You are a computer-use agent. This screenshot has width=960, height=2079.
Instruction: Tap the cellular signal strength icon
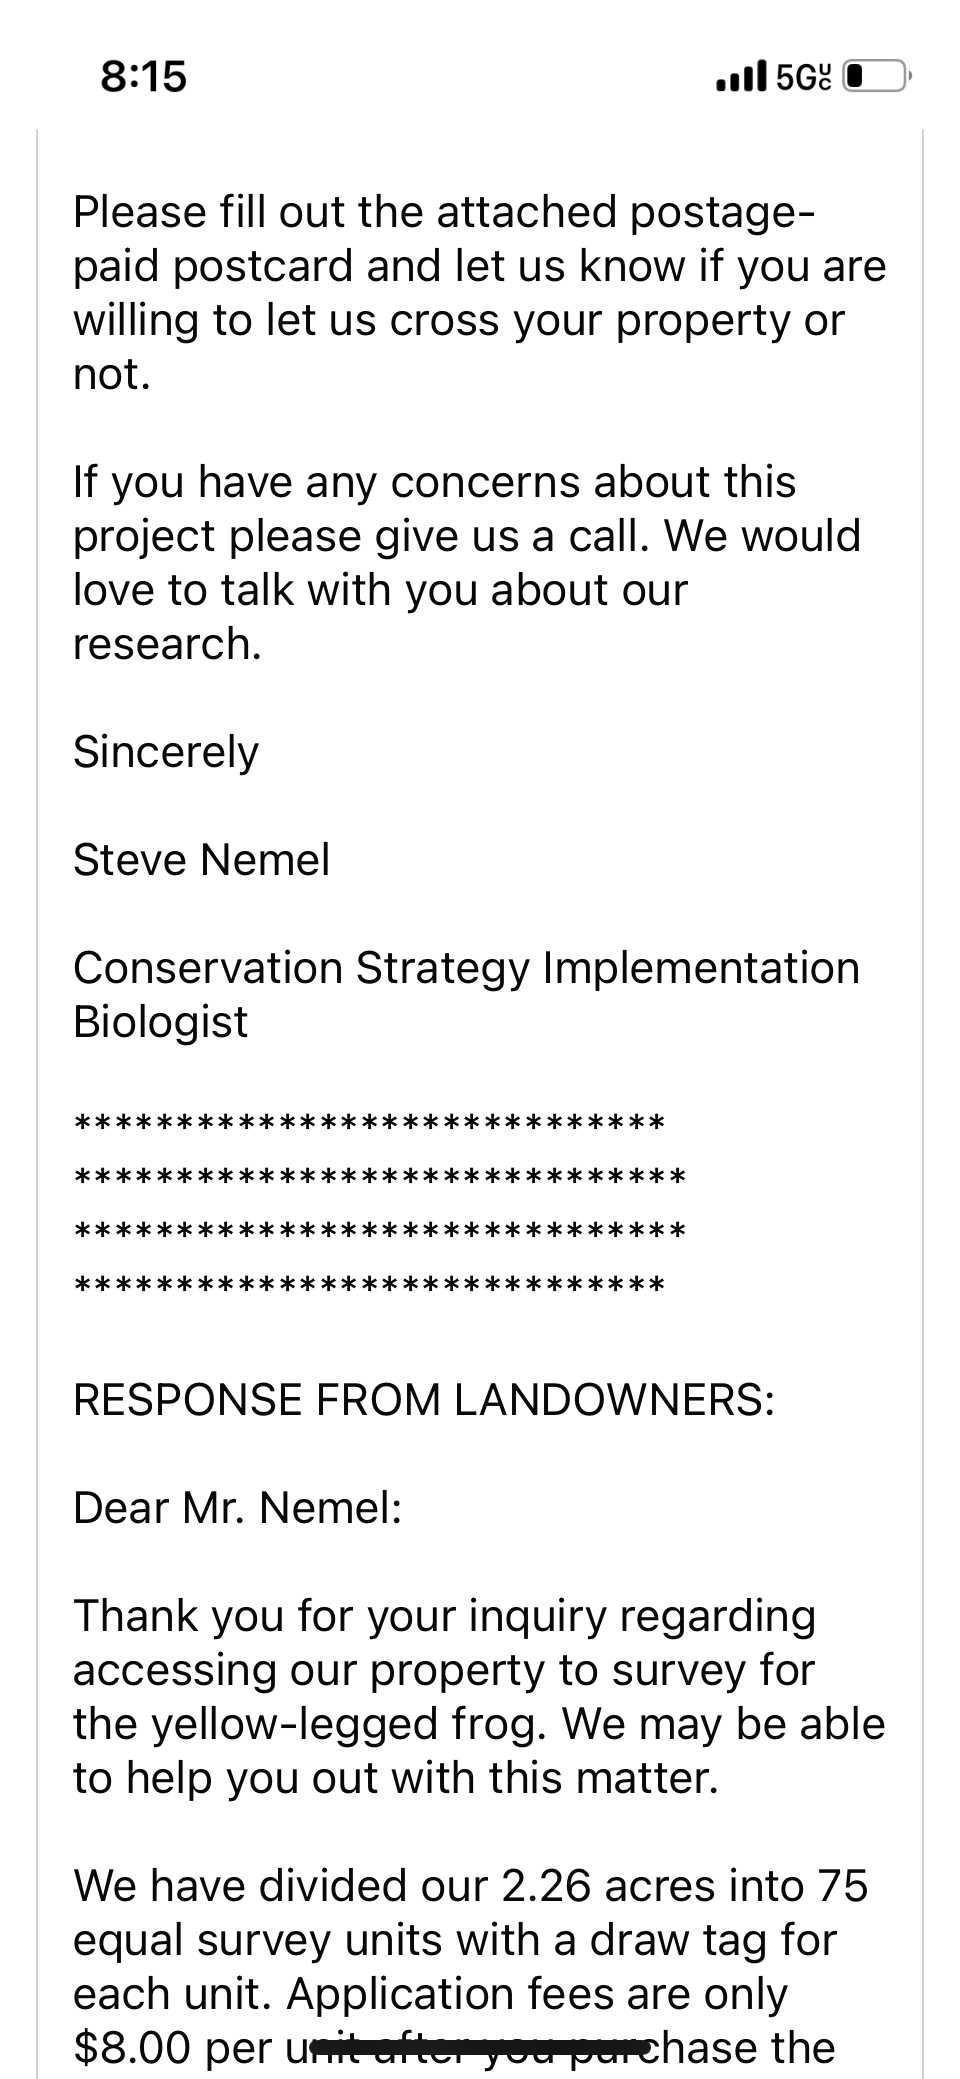point(742,76)
